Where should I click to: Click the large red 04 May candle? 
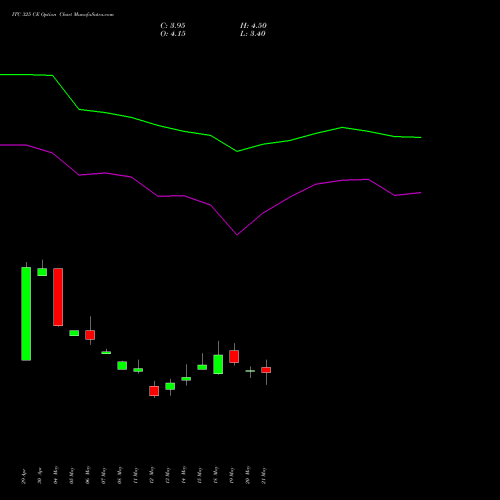58,297
